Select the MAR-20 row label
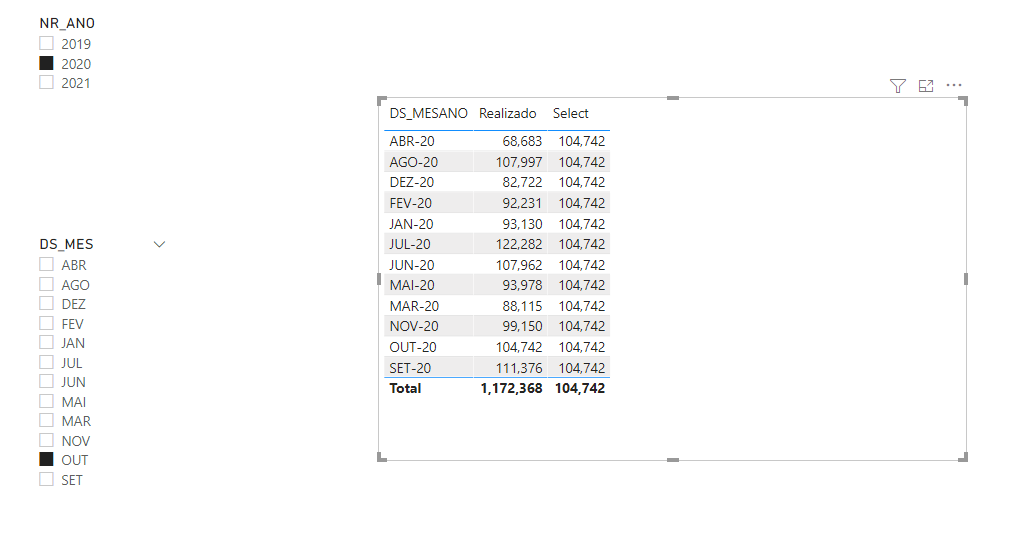This screenshot has width=1034, height=539. coord(414,306)
